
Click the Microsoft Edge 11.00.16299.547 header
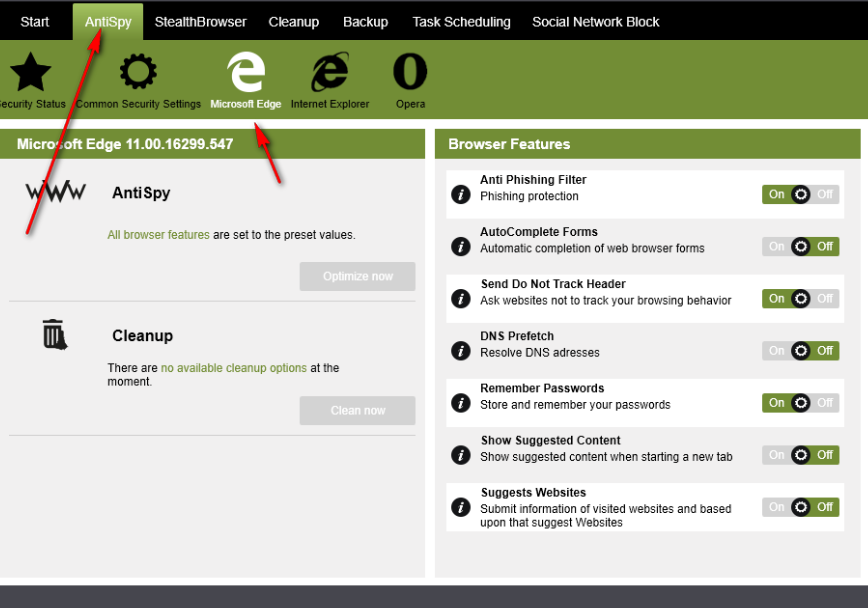213,144
